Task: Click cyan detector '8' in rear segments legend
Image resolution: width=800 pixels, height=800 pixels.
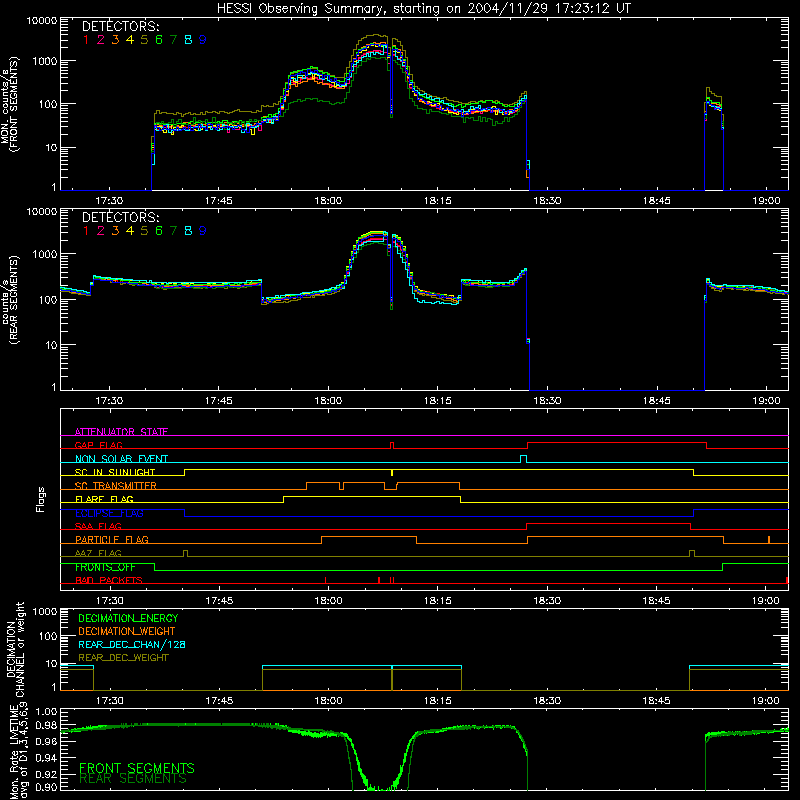Action: (188, 231)
